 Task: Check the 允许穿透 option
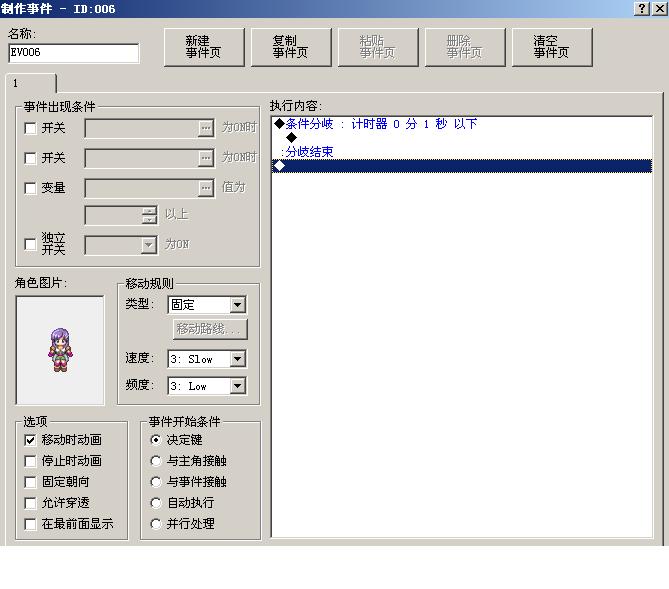(30, 503)
